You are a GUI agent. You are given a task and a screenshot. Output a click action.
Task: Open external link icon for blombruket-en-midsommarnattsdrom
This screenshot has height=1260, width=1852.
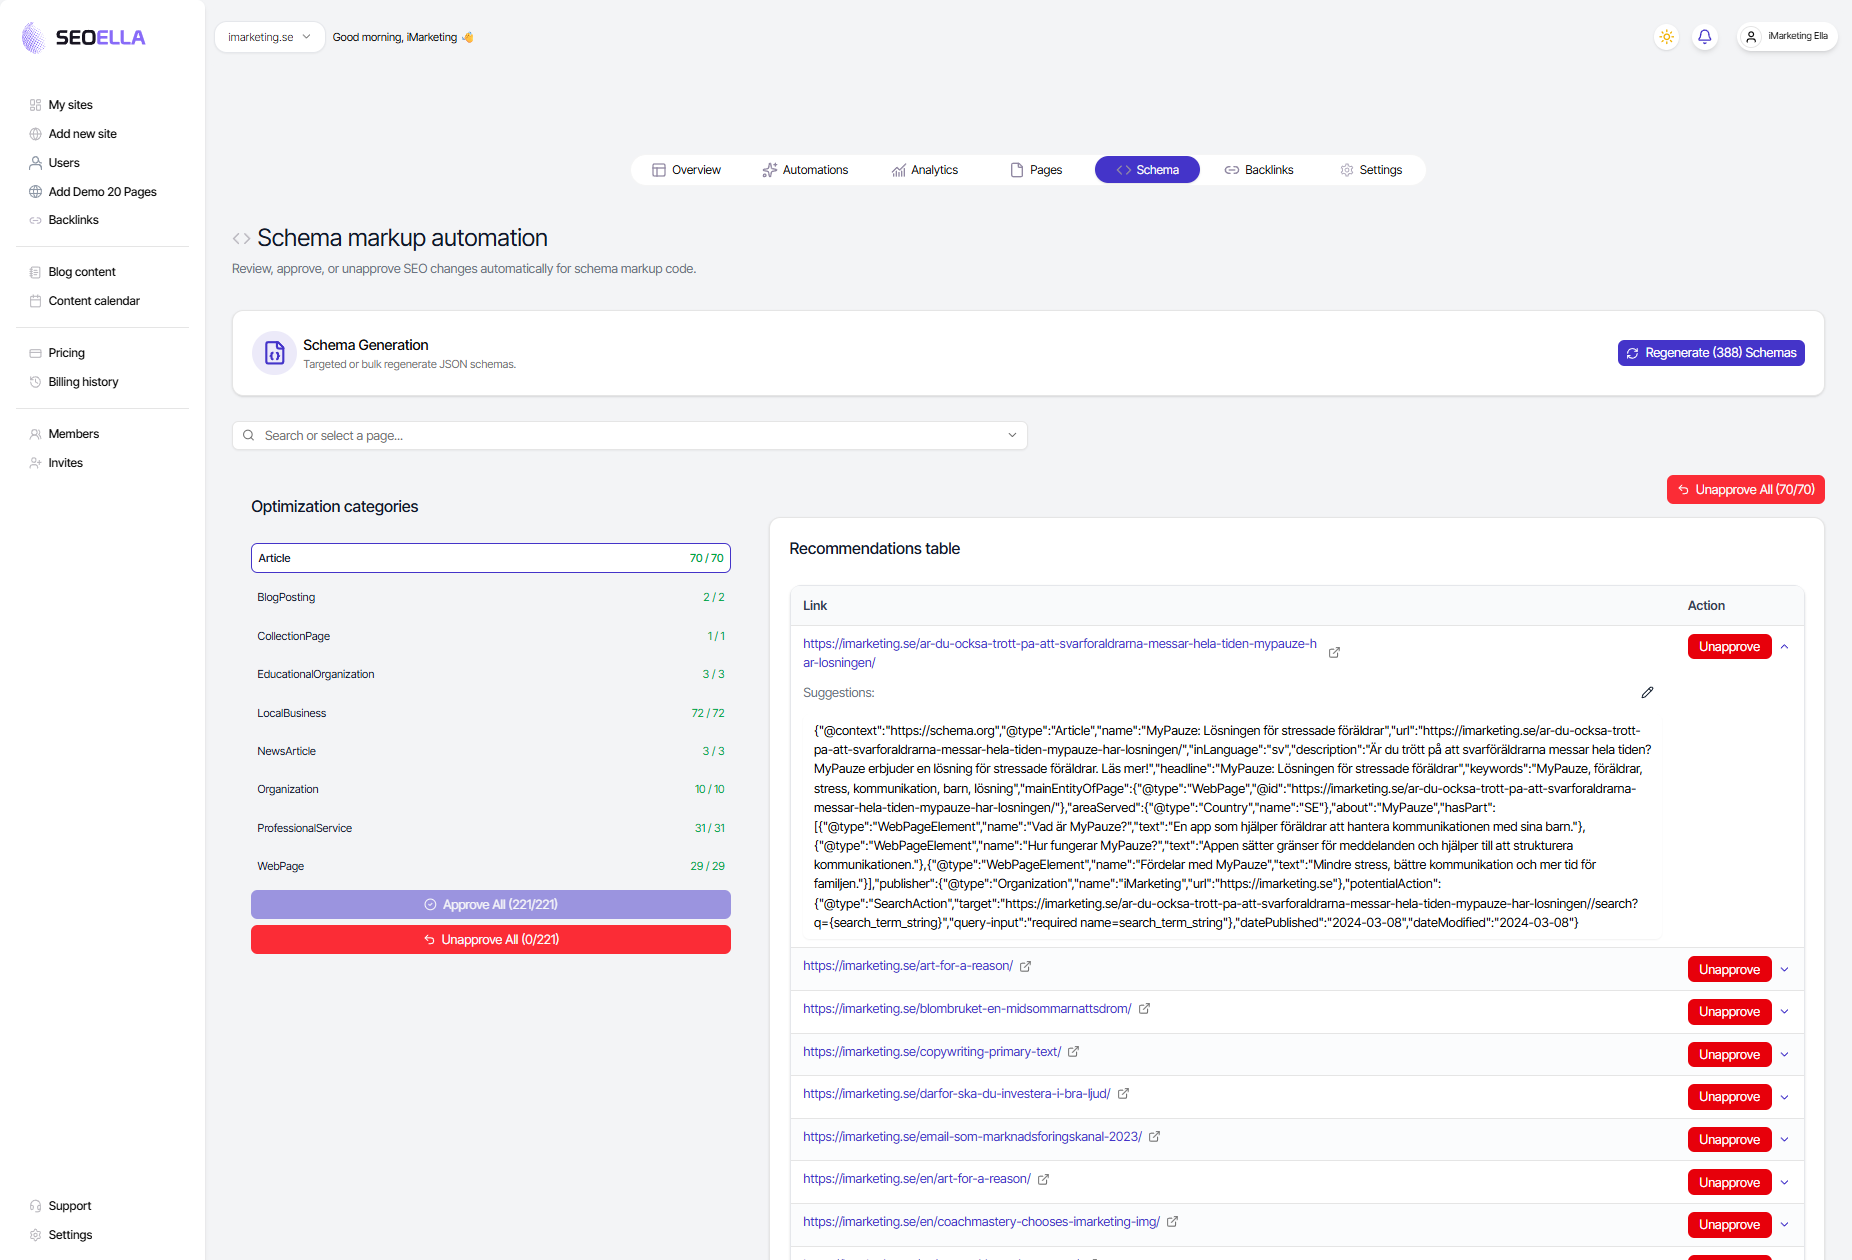click(x=1144, y=1009)
